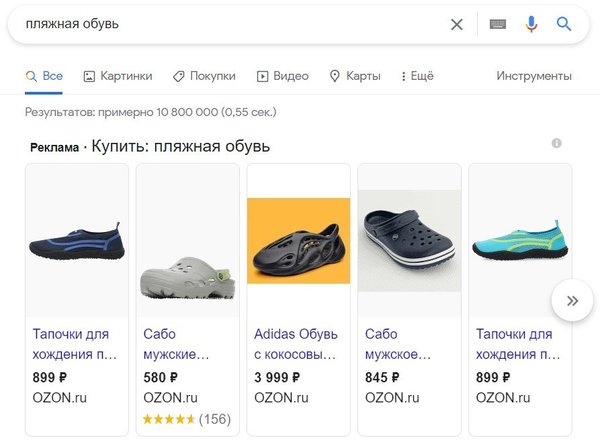Open the on-screen keyboard input tool
This screenshot has width=600, height=444.
(x=498, y=24)
